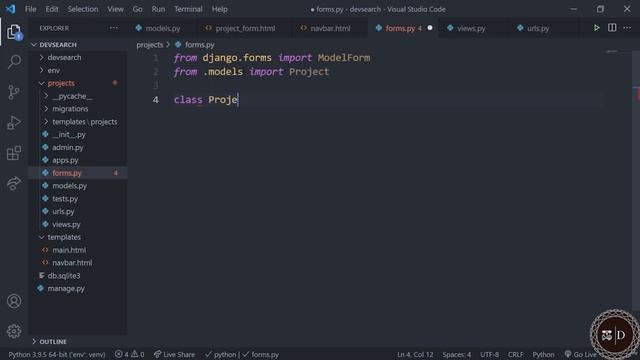Open the Help menu
Viewport: 640px width, 360px height.
point(220,9)
